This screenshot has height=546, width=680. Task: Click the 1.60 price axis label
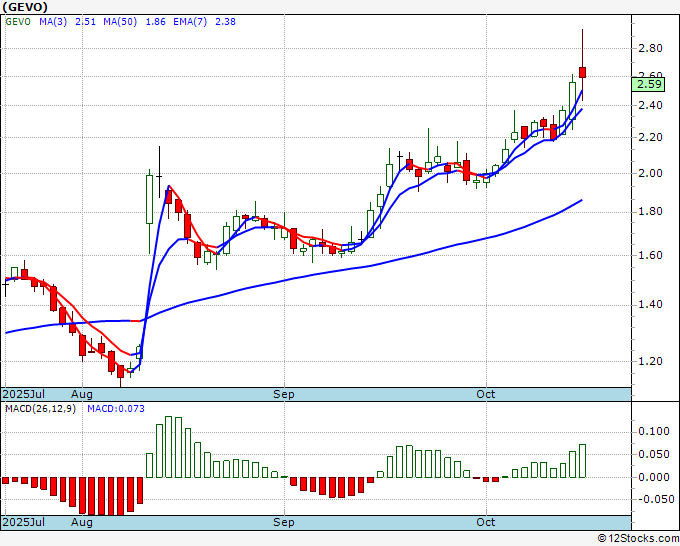[650, 255]
